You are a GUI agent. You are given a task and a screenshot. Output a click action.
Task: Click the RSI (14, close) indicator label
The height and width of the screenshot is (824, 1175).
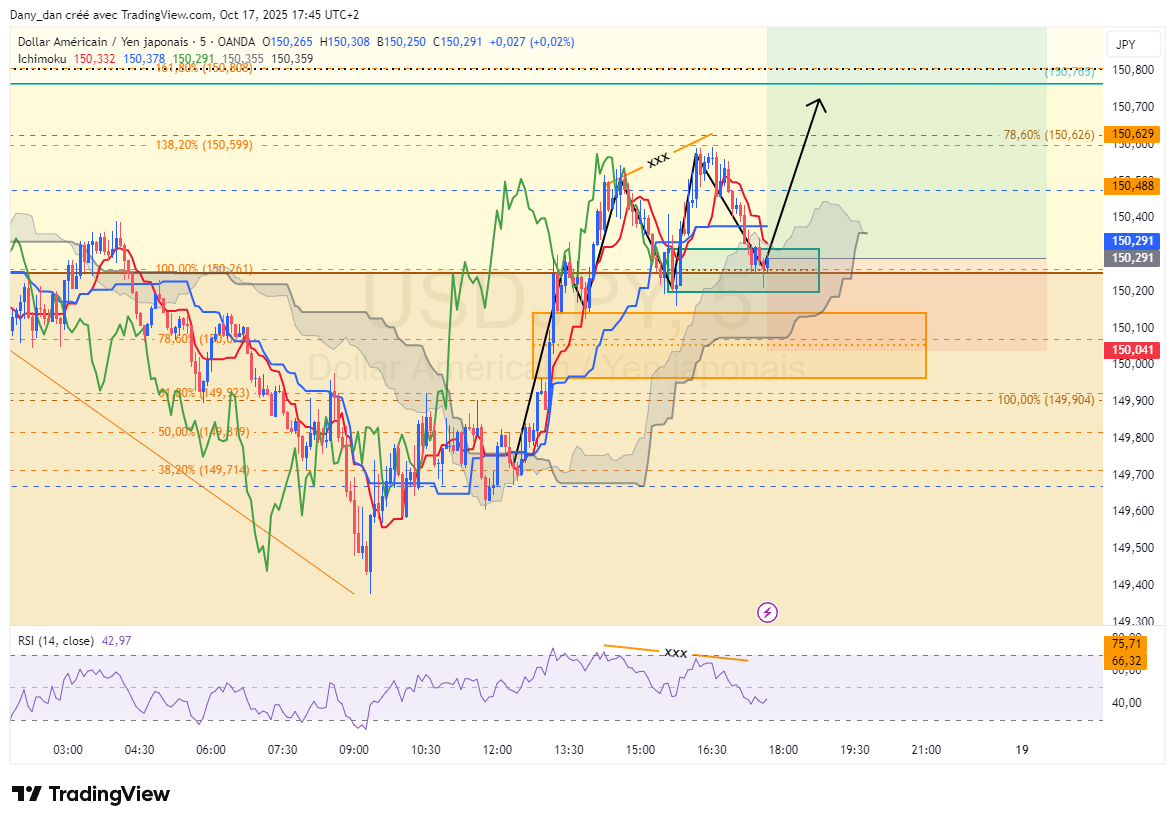[56, 641]
